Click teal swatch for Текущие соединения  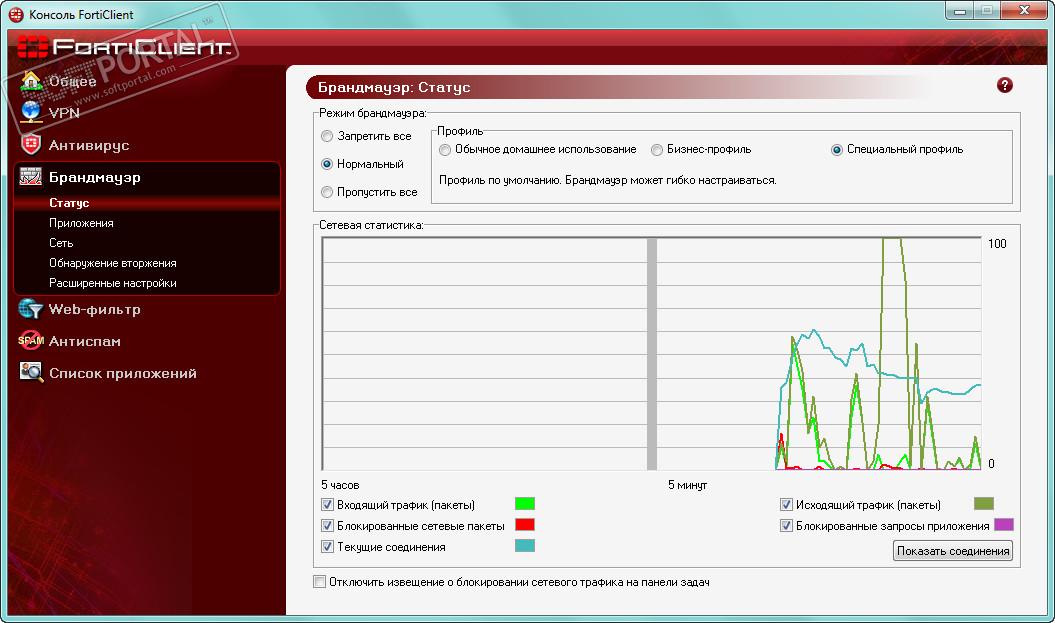[525, 545]
